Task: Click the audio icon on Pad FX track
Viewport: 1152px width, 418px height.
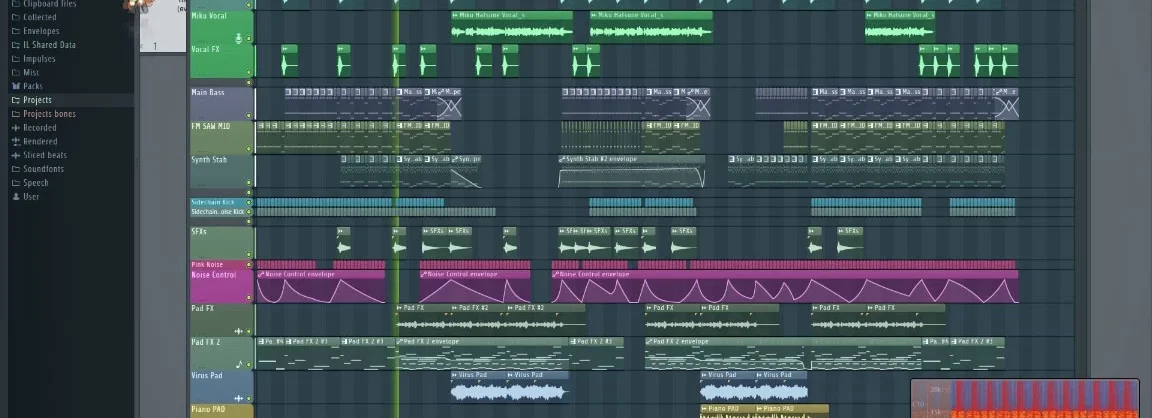Action: click(238, 331)
